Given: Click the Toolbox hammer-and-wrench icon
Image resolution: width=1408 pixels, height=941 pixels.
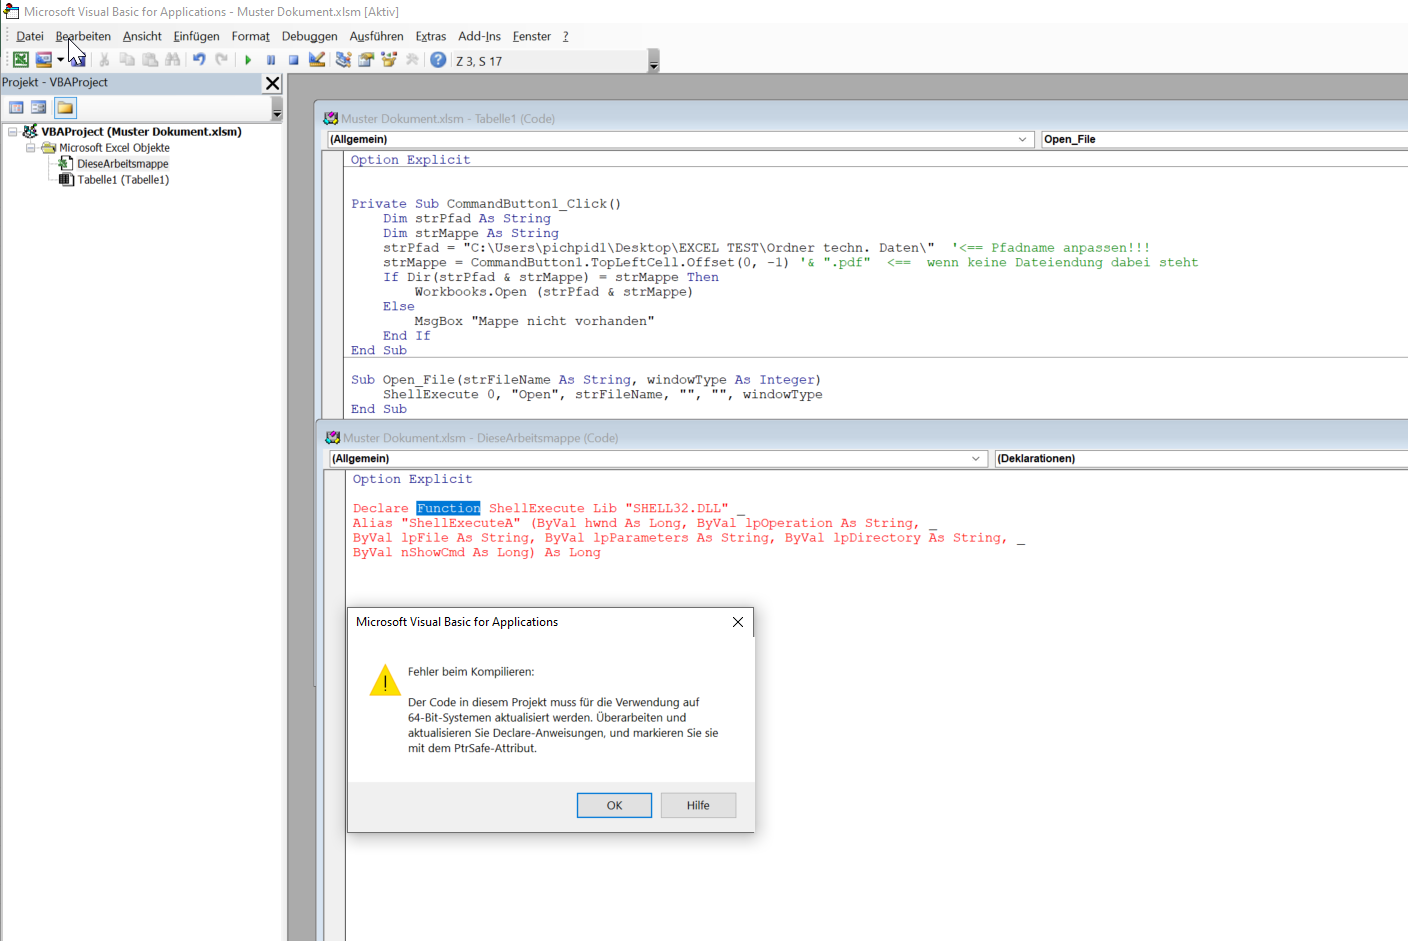Looking at the screenshot, I should pos(412,60).
